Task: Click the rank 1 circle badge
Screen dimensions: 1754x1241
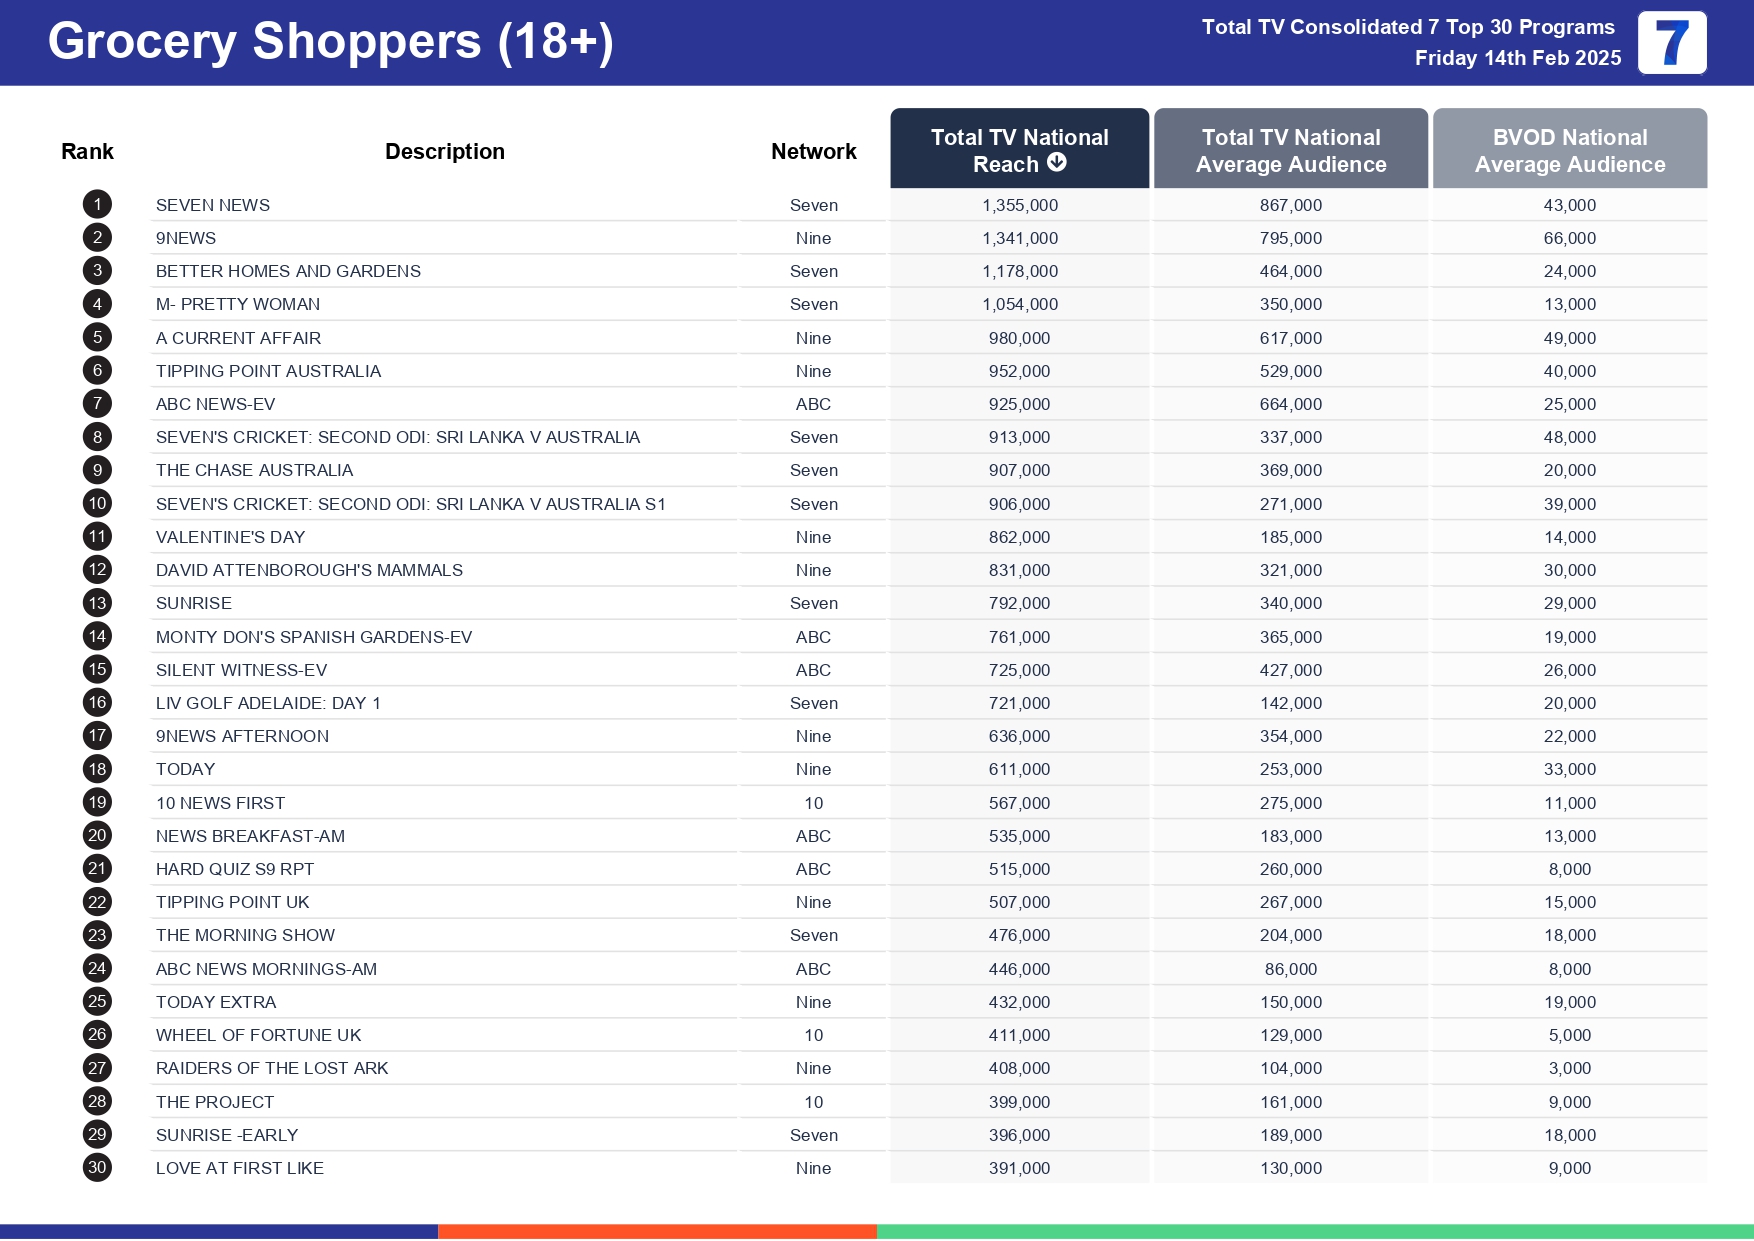Action: (x=97, y=205)
